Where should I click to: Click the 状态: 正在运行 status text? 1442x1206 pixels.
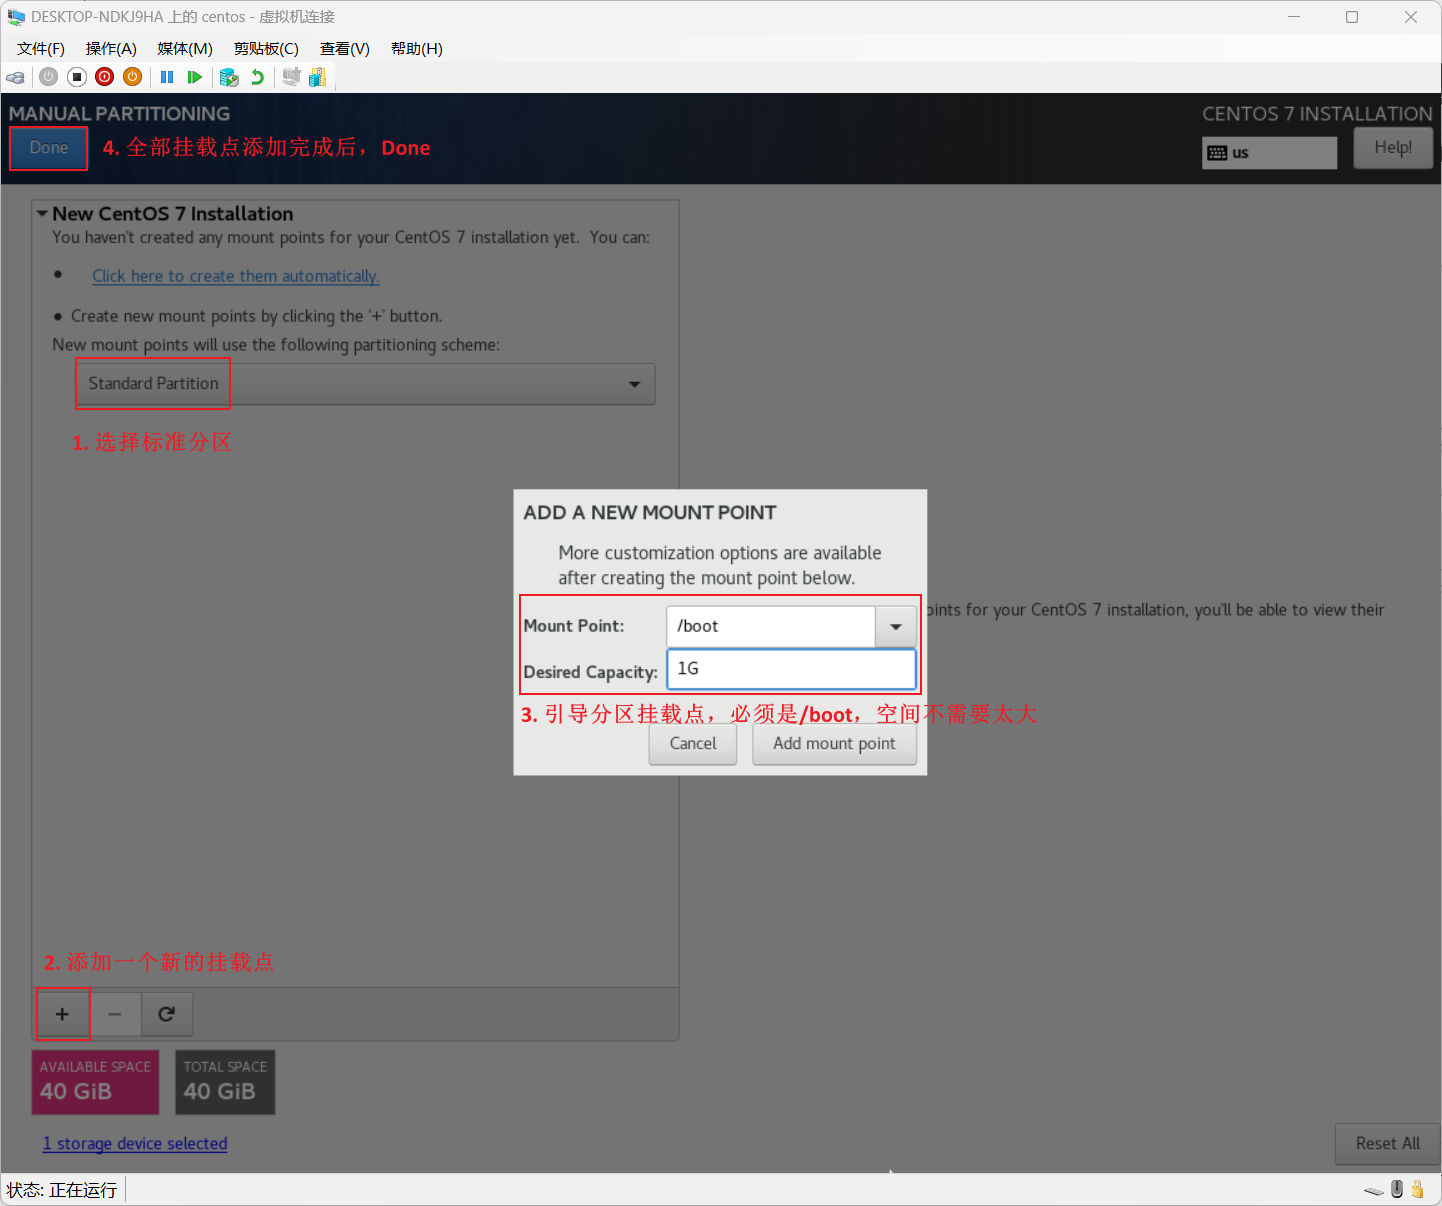click(62, 1190)
